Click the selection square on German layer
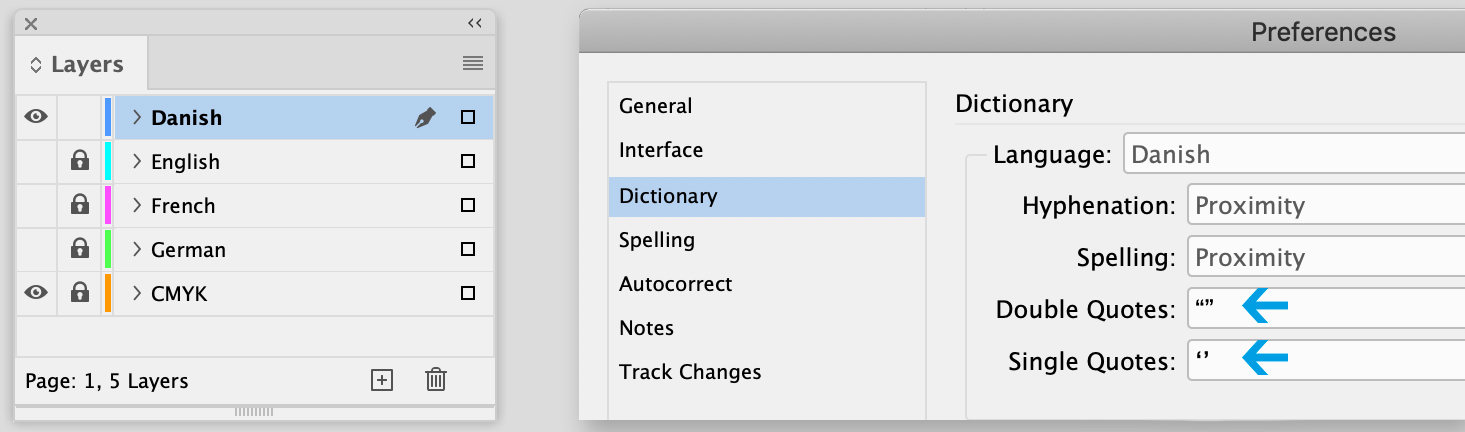The image size is (1465, 432). (x=467, y=250)
